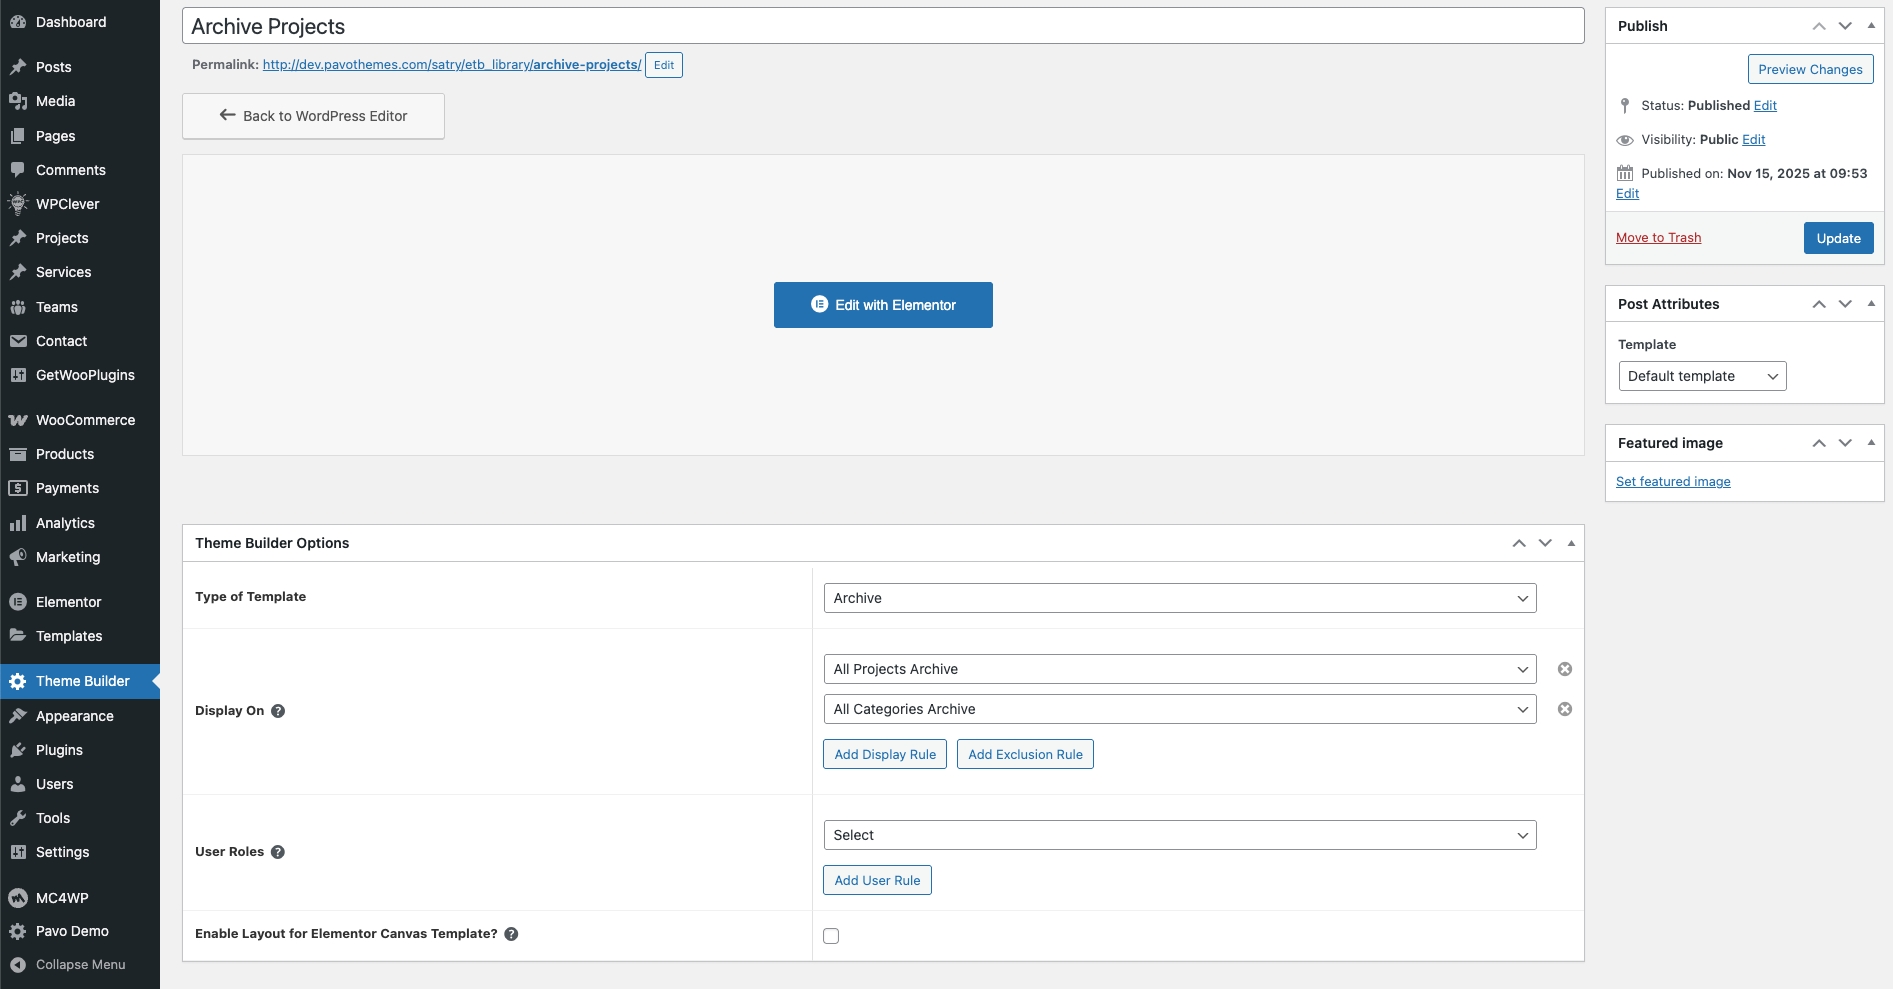Image resolution: width=1893 pixels, height=989 pixels.
Task: Collapse the Theme Builder Options panel
Action: tap(1571, 543)
